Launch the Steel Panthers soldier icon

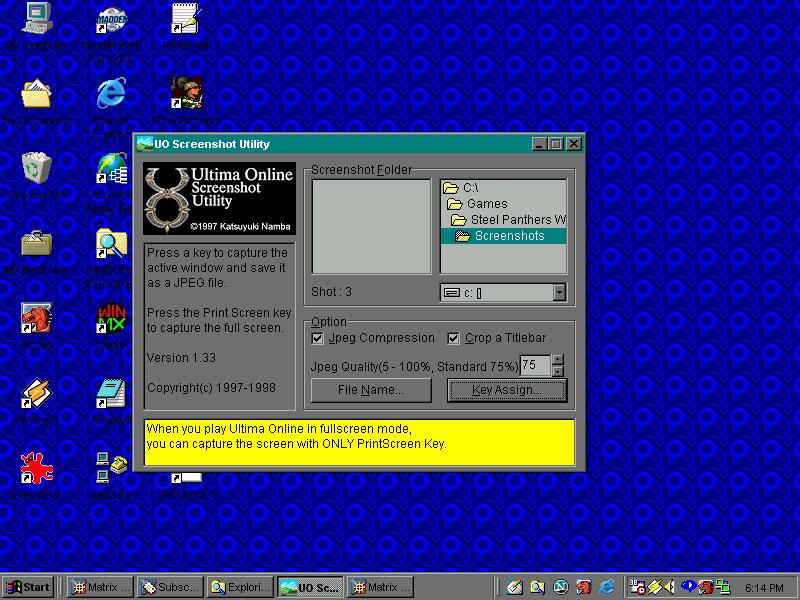186,94
